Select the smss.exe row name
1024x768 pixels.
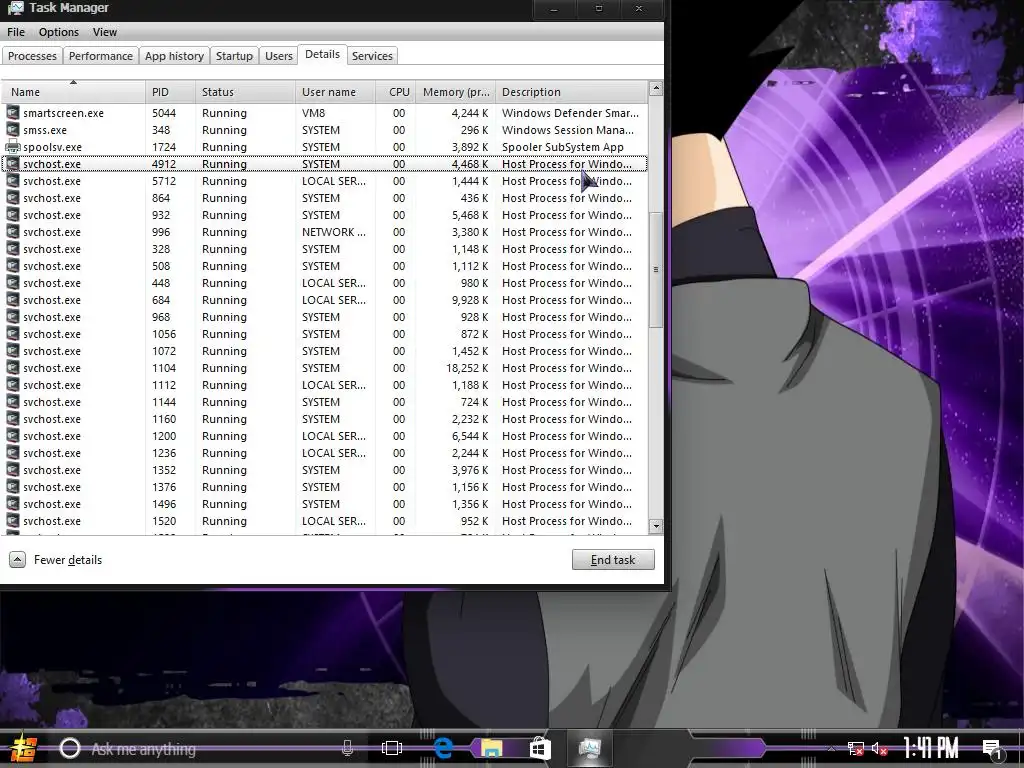pos(45,130)
